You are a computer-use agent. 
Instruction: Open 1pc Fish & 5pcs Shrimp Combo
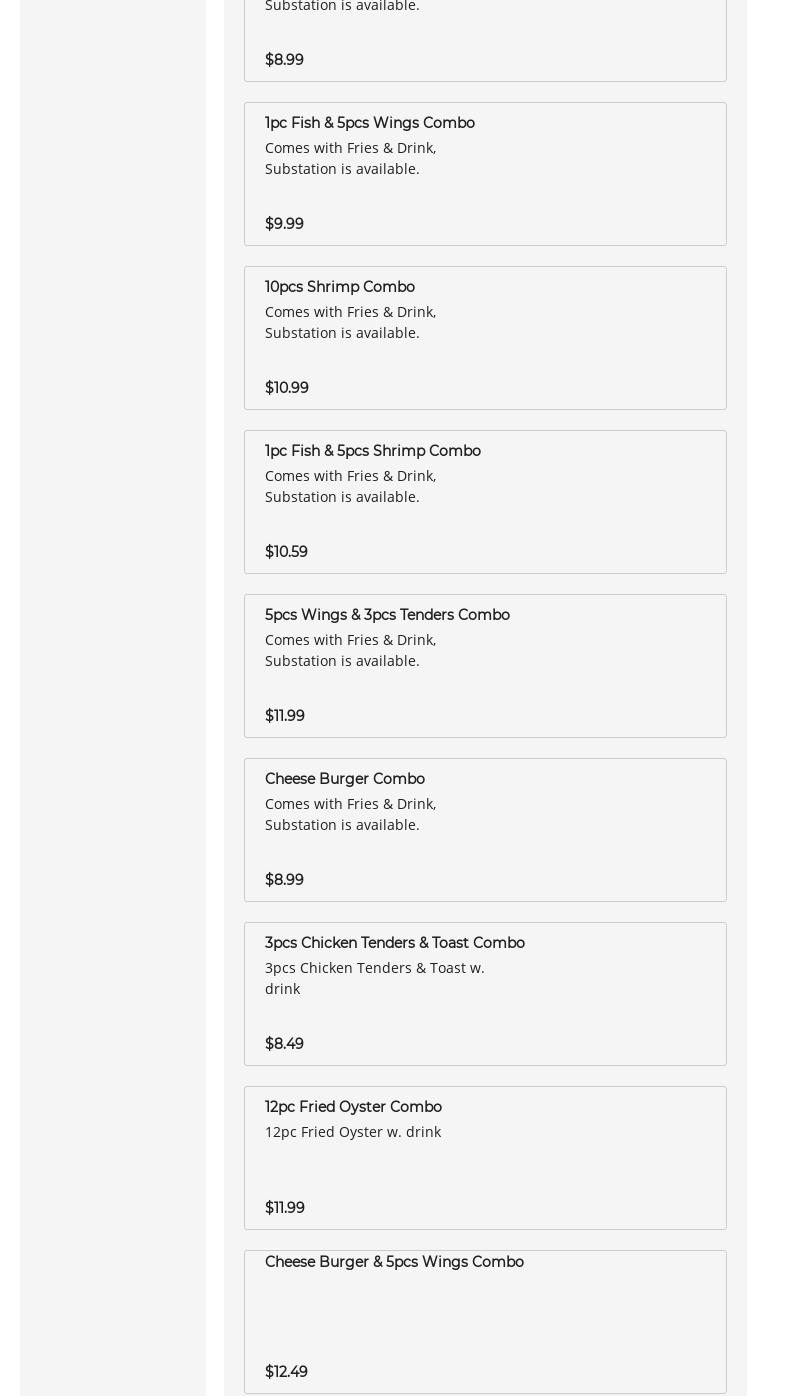coord(372,451)
